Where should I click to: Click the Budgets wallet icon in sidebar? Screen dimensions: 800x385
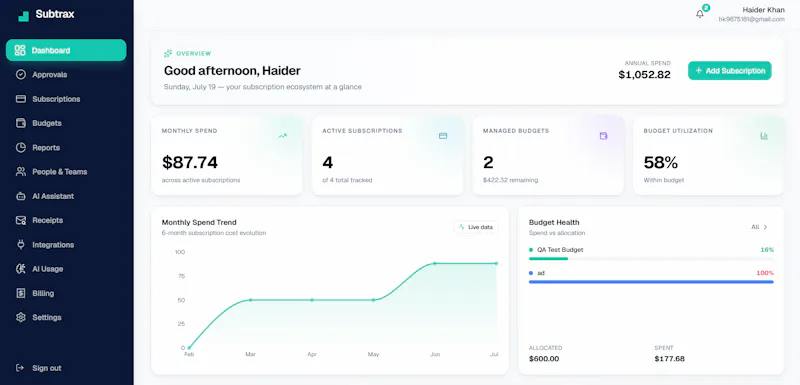(x=20, y=123)
